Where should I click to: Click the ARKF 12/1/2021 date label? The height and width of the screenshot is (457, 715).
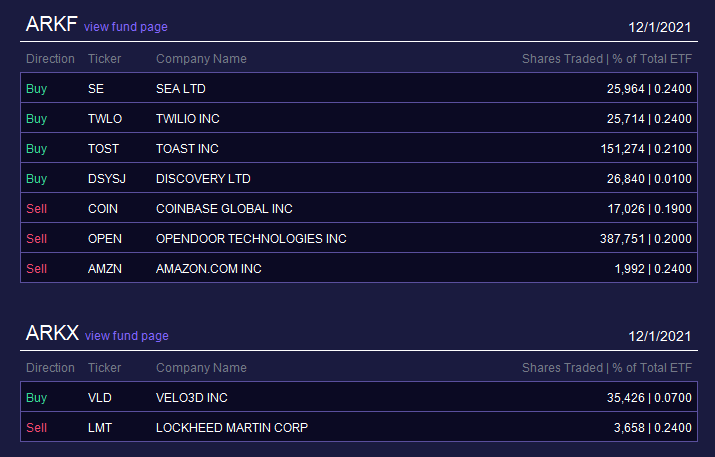[x=659, y=27]
